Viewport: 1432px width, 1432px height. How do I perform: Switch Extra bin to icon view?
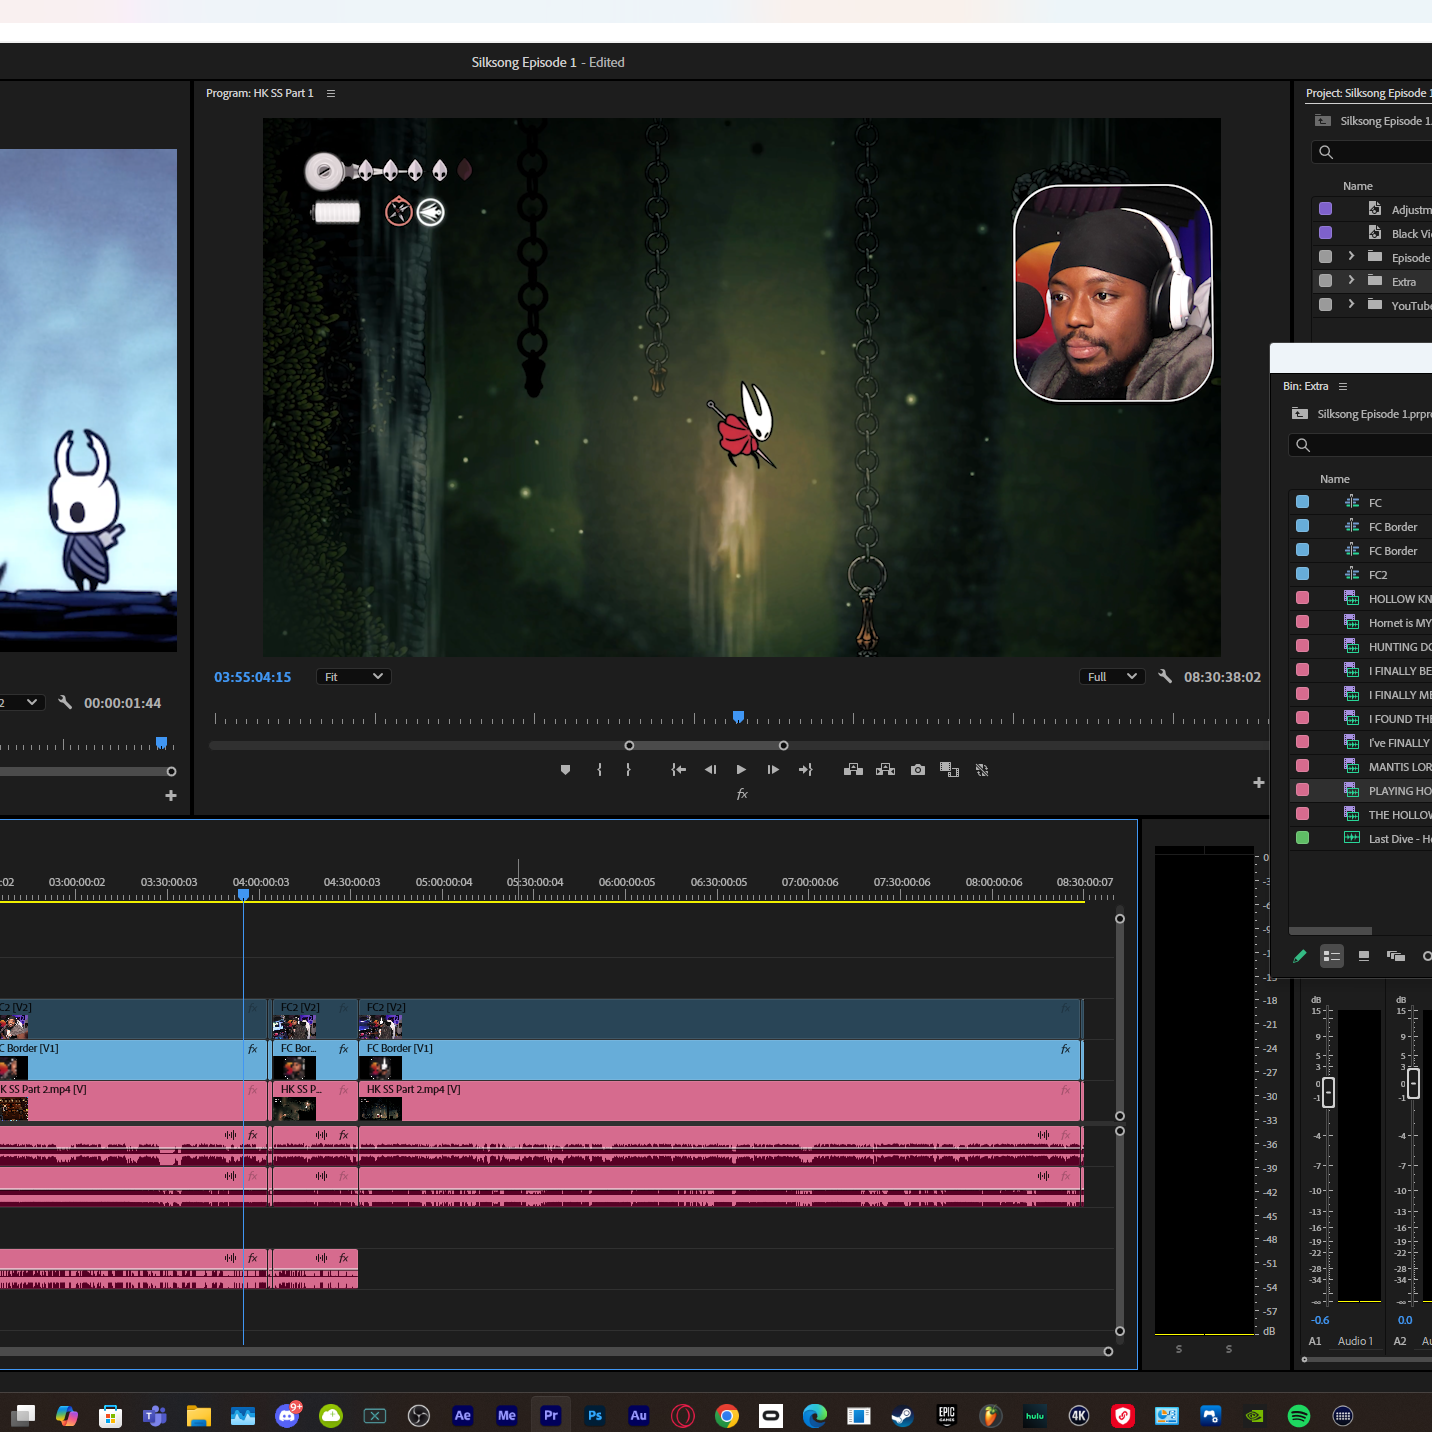[1364, 956]
